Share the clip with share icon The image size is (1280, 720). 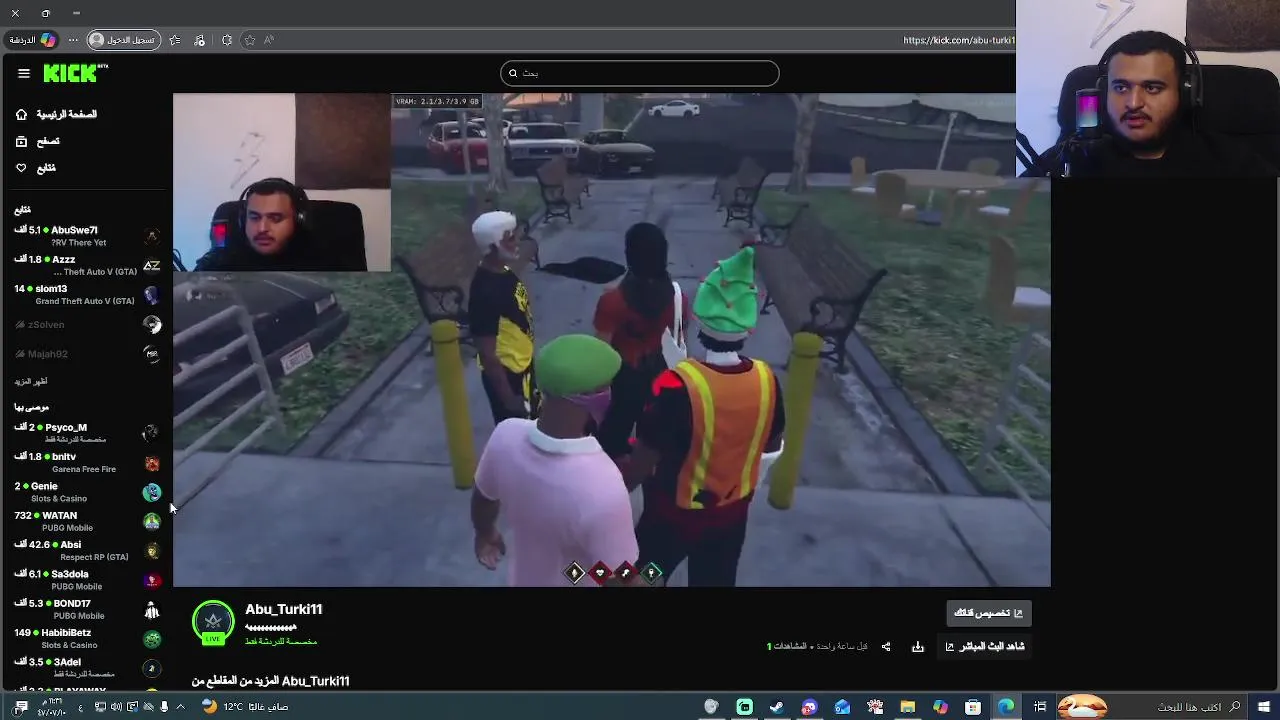pos(886,647)
